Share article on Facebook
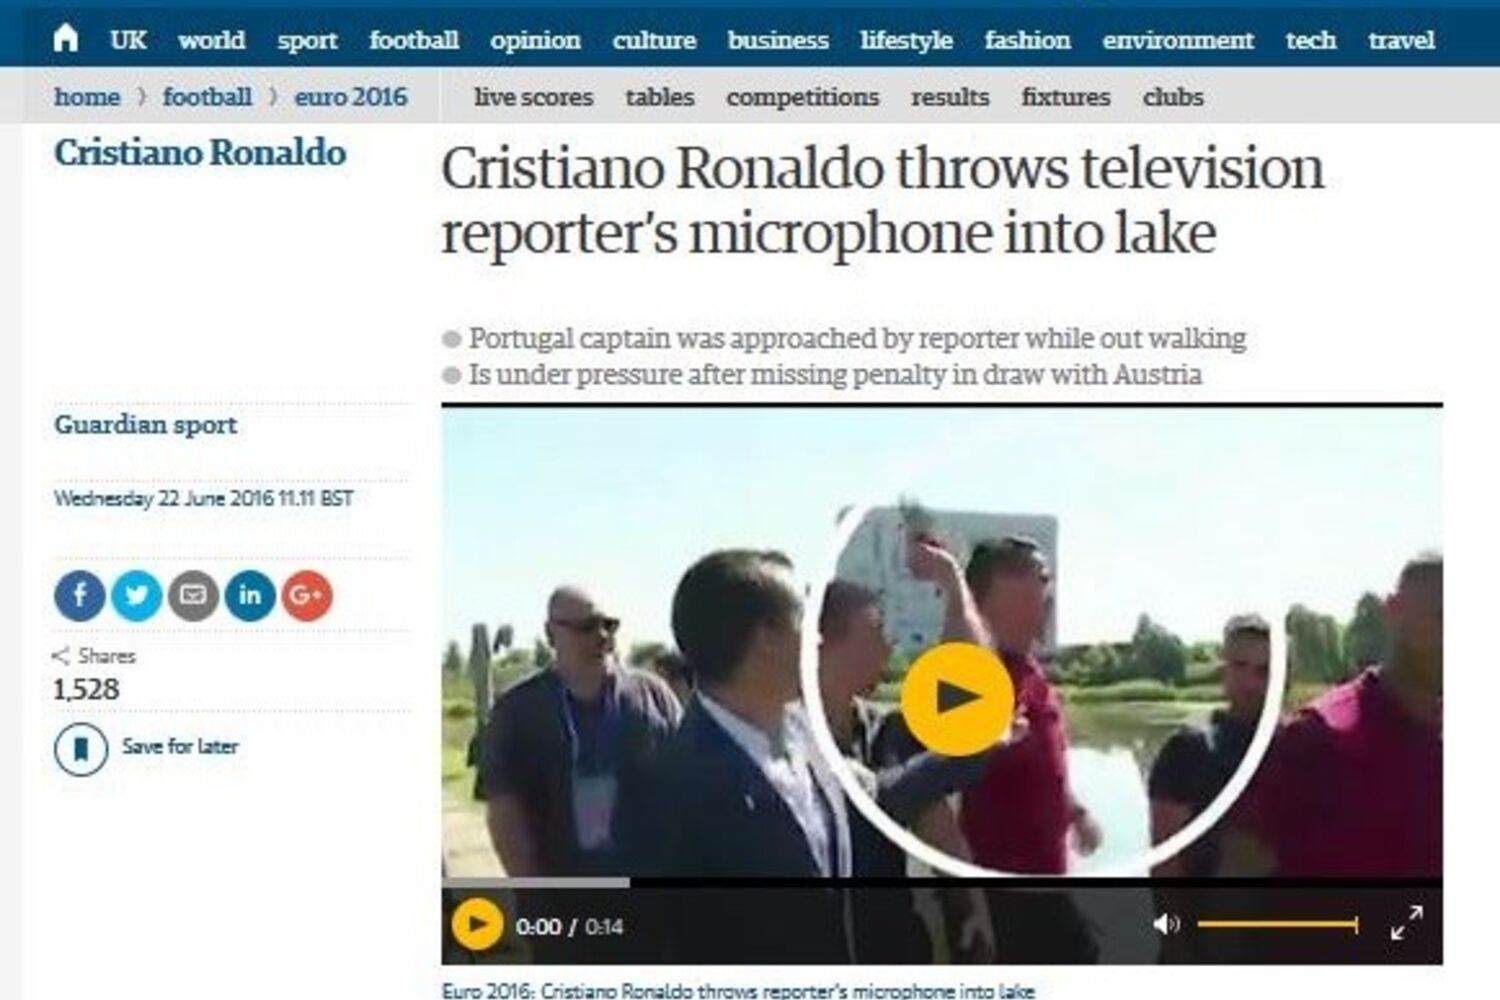1500x1000 pixels. (79, 596)
